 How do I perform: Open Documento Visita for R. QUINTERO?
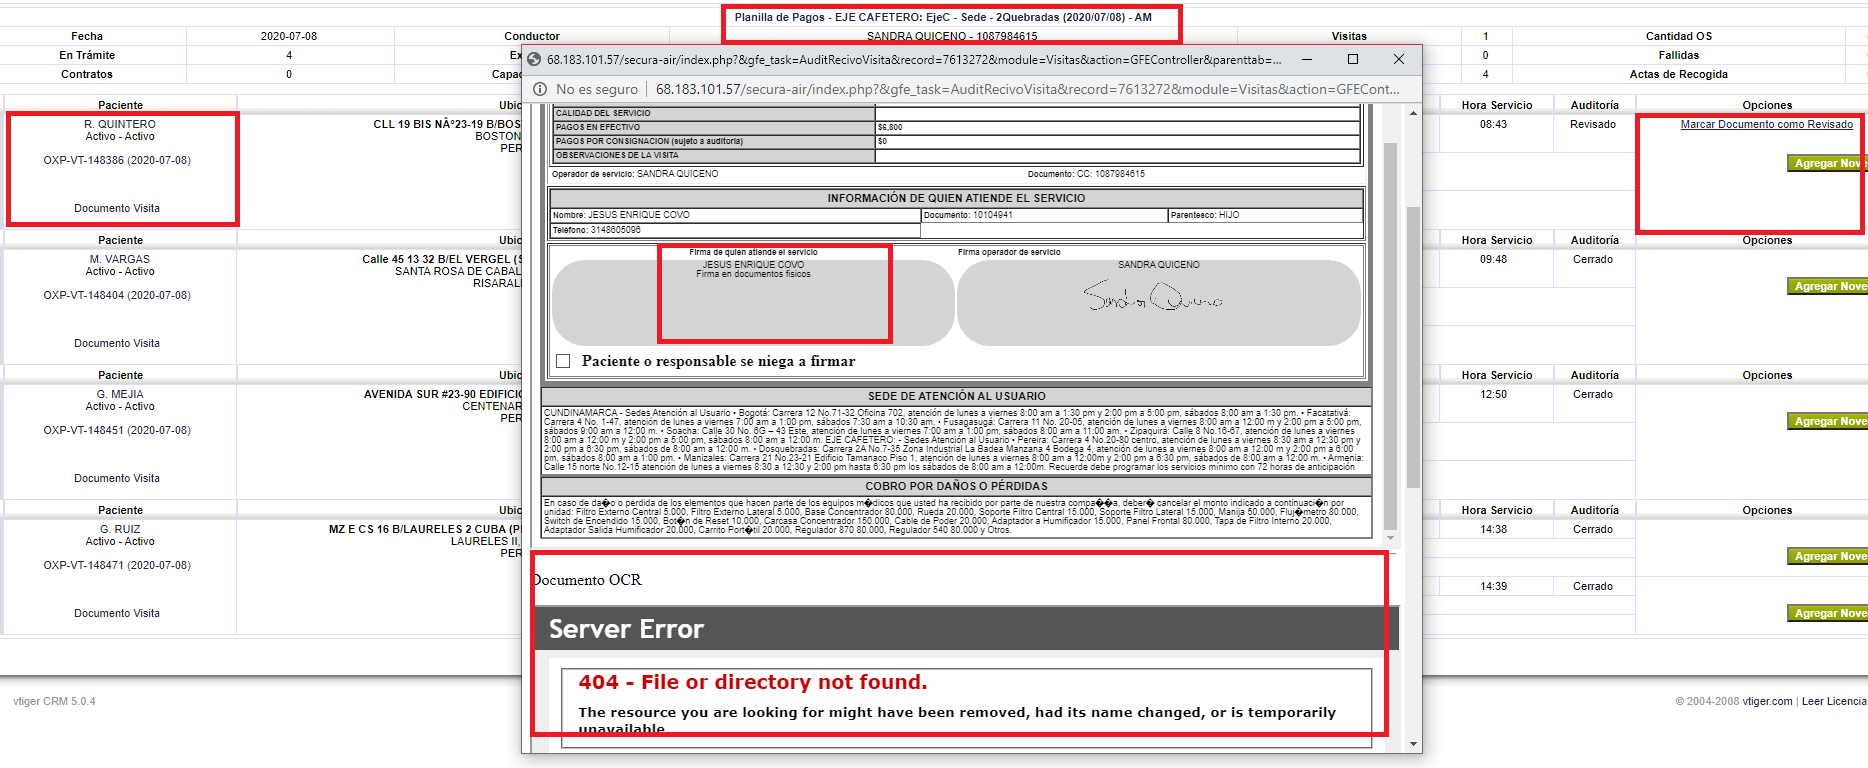coord(117,208)
